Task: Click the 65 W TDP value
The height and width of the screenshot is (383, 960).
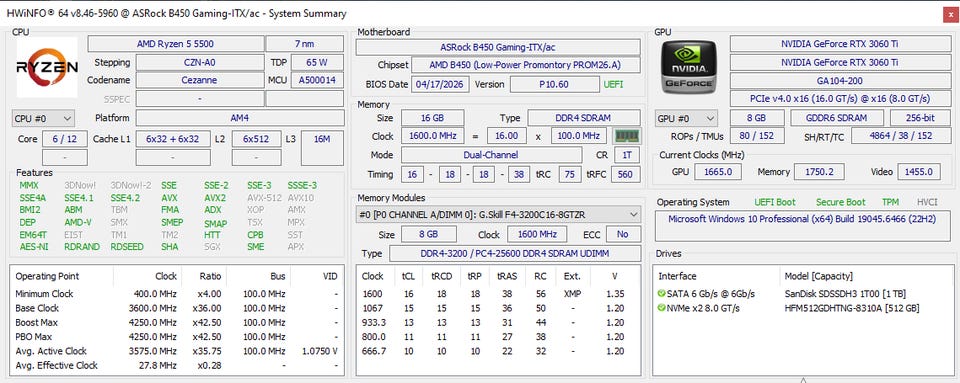Action: tap(317, 62)
